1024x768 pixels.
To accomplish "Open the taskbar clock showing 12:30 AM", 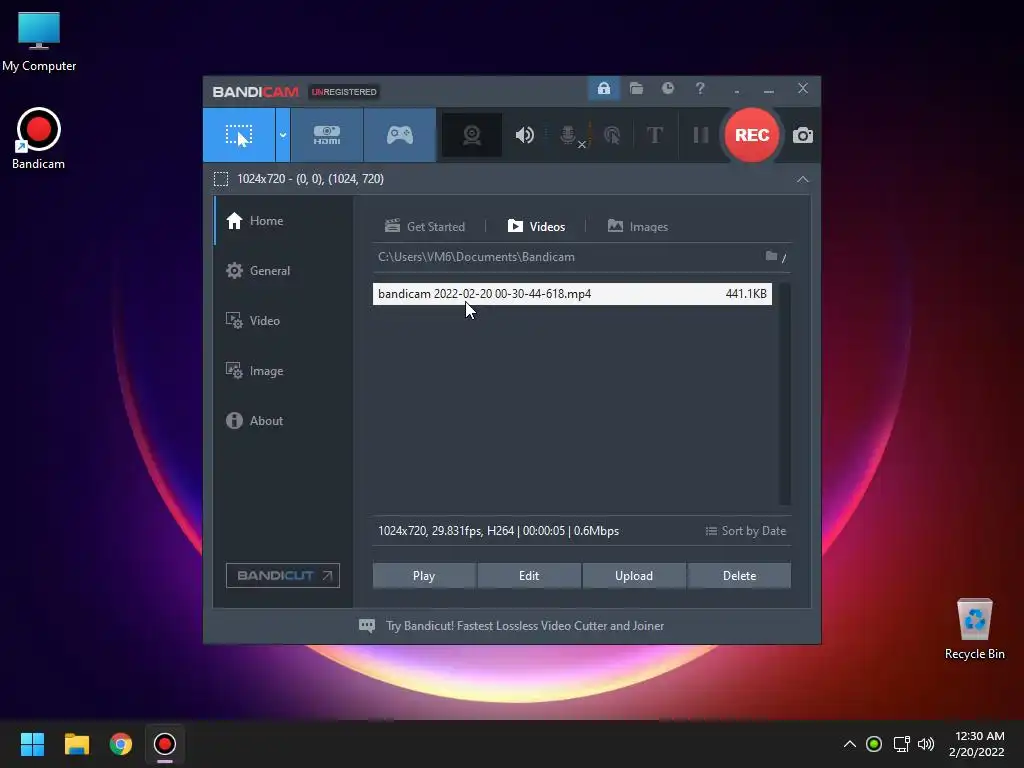I will tap(977, 744).
